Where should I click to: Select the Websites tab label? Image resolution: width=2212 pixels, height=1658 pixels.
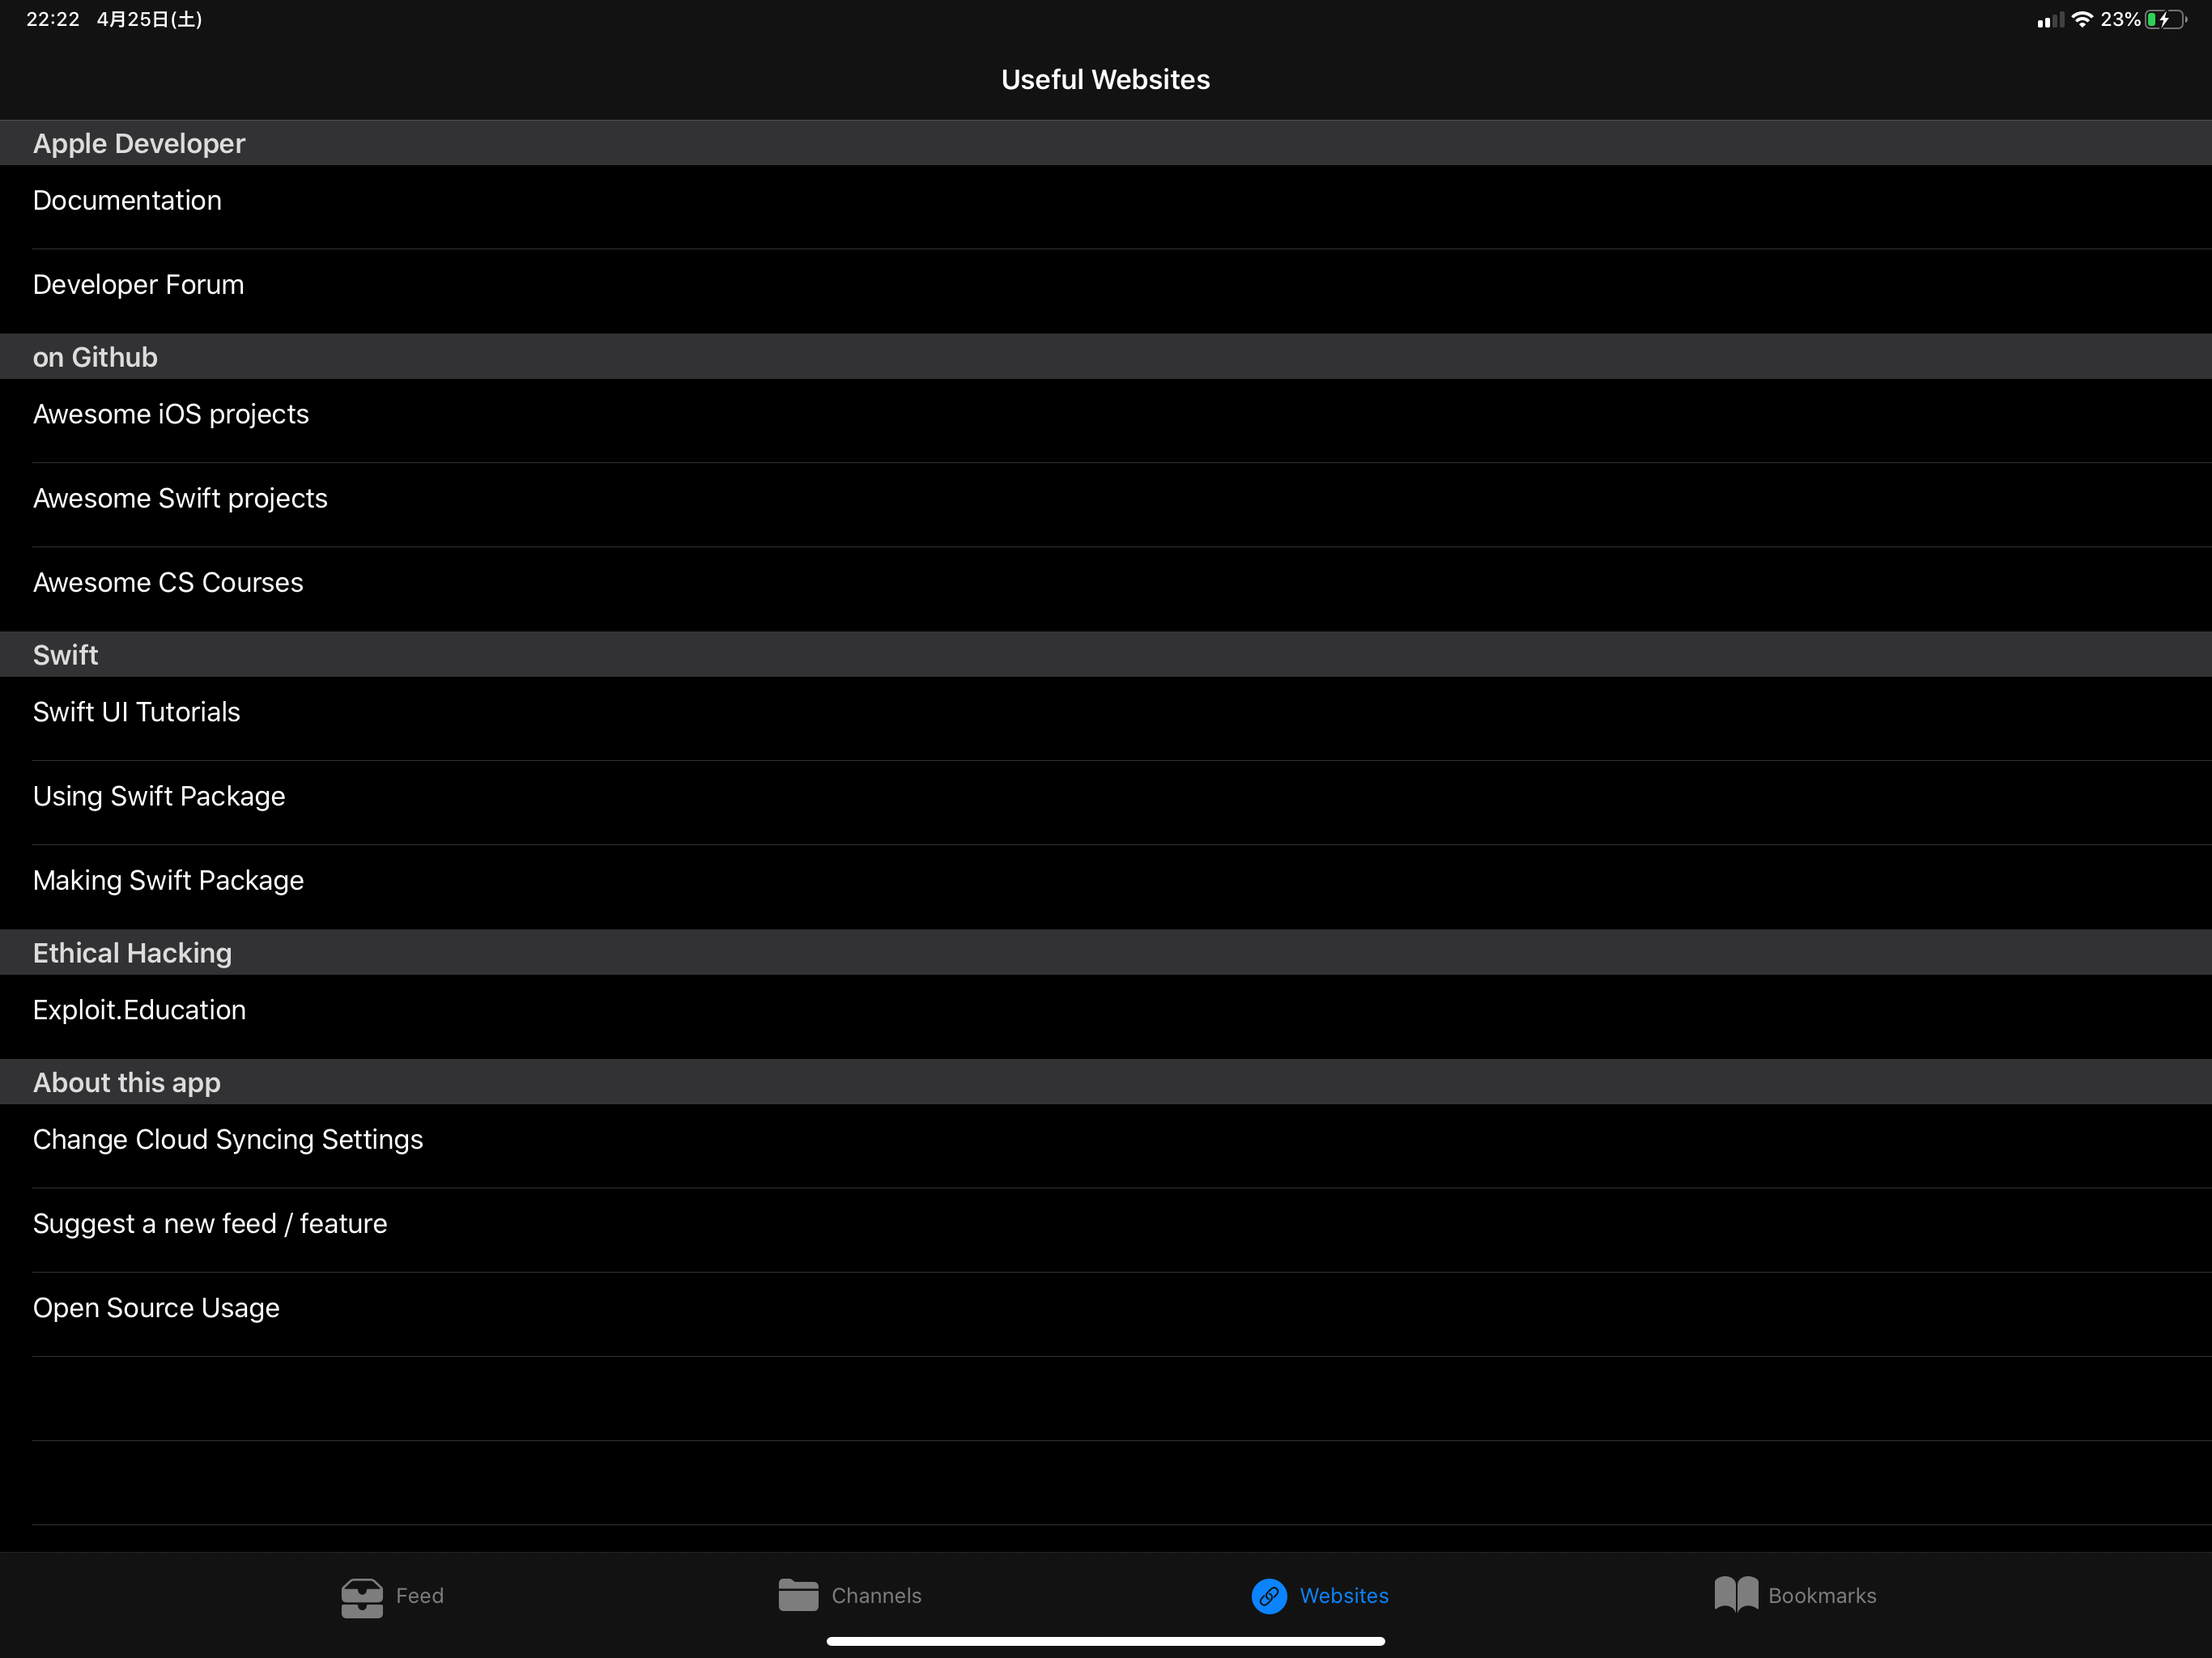[1344, 1596]
